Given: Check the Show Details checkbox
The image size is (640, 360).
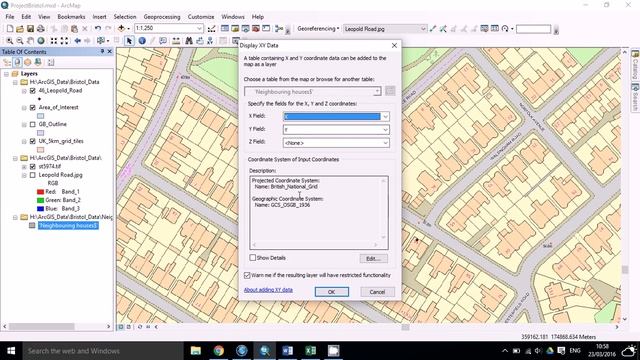Looking at the screenshot, I should 253,258.
